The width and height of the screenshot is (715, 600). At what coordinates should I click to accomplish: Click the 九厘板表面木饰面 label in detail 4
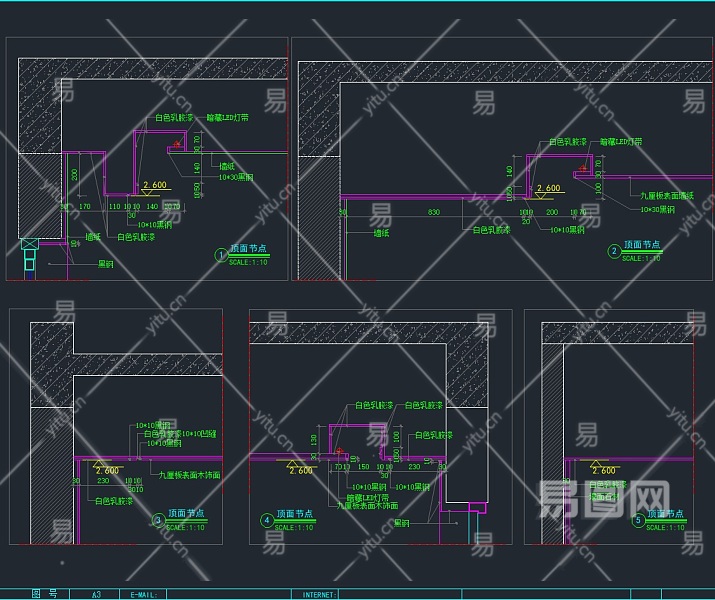368,506
